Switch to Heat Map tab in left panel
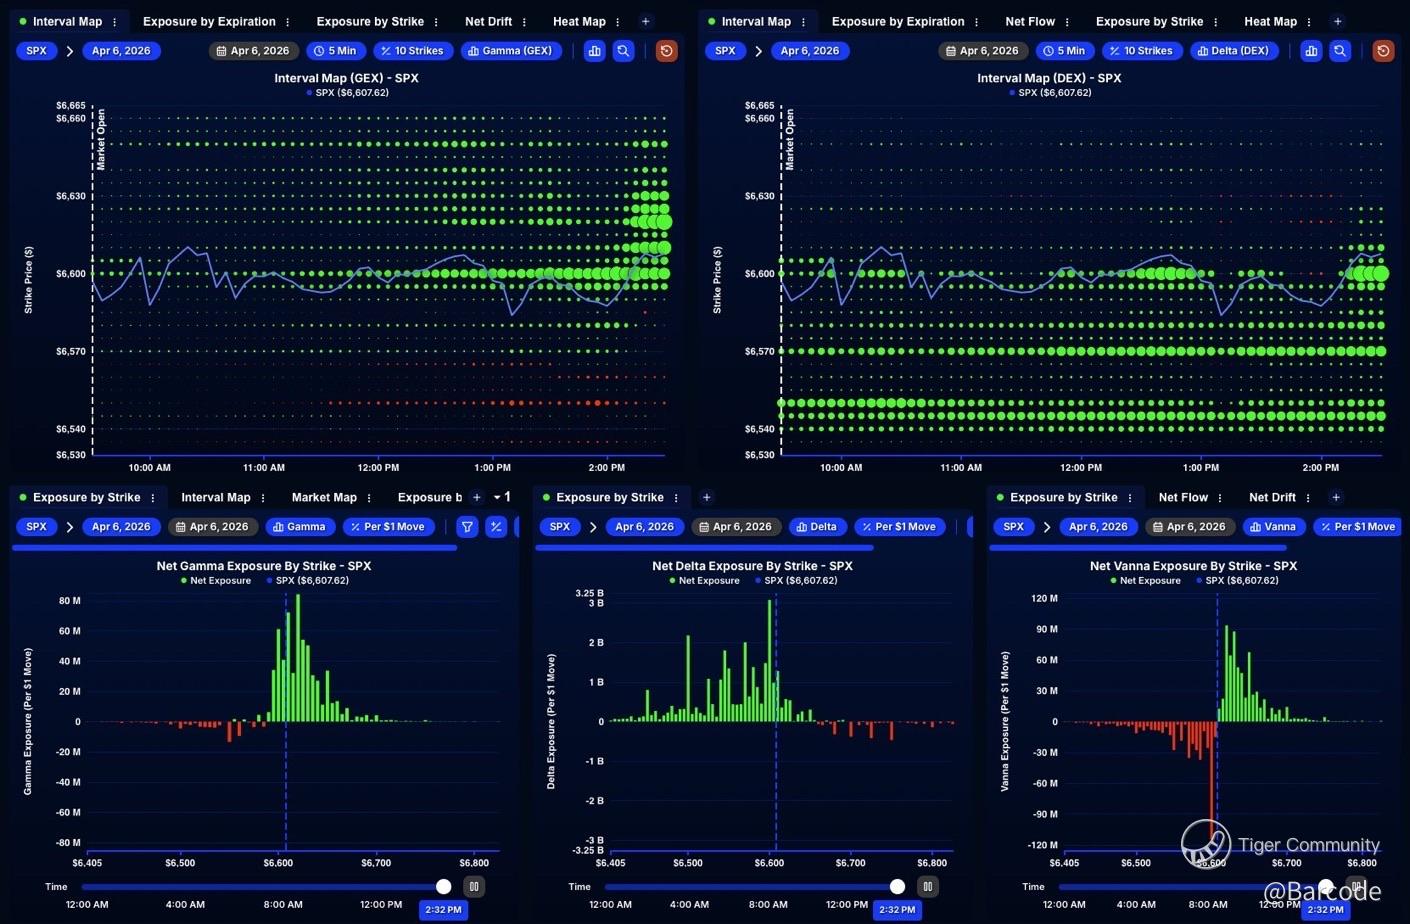The image size is (1410, 924). click(579, 21)
